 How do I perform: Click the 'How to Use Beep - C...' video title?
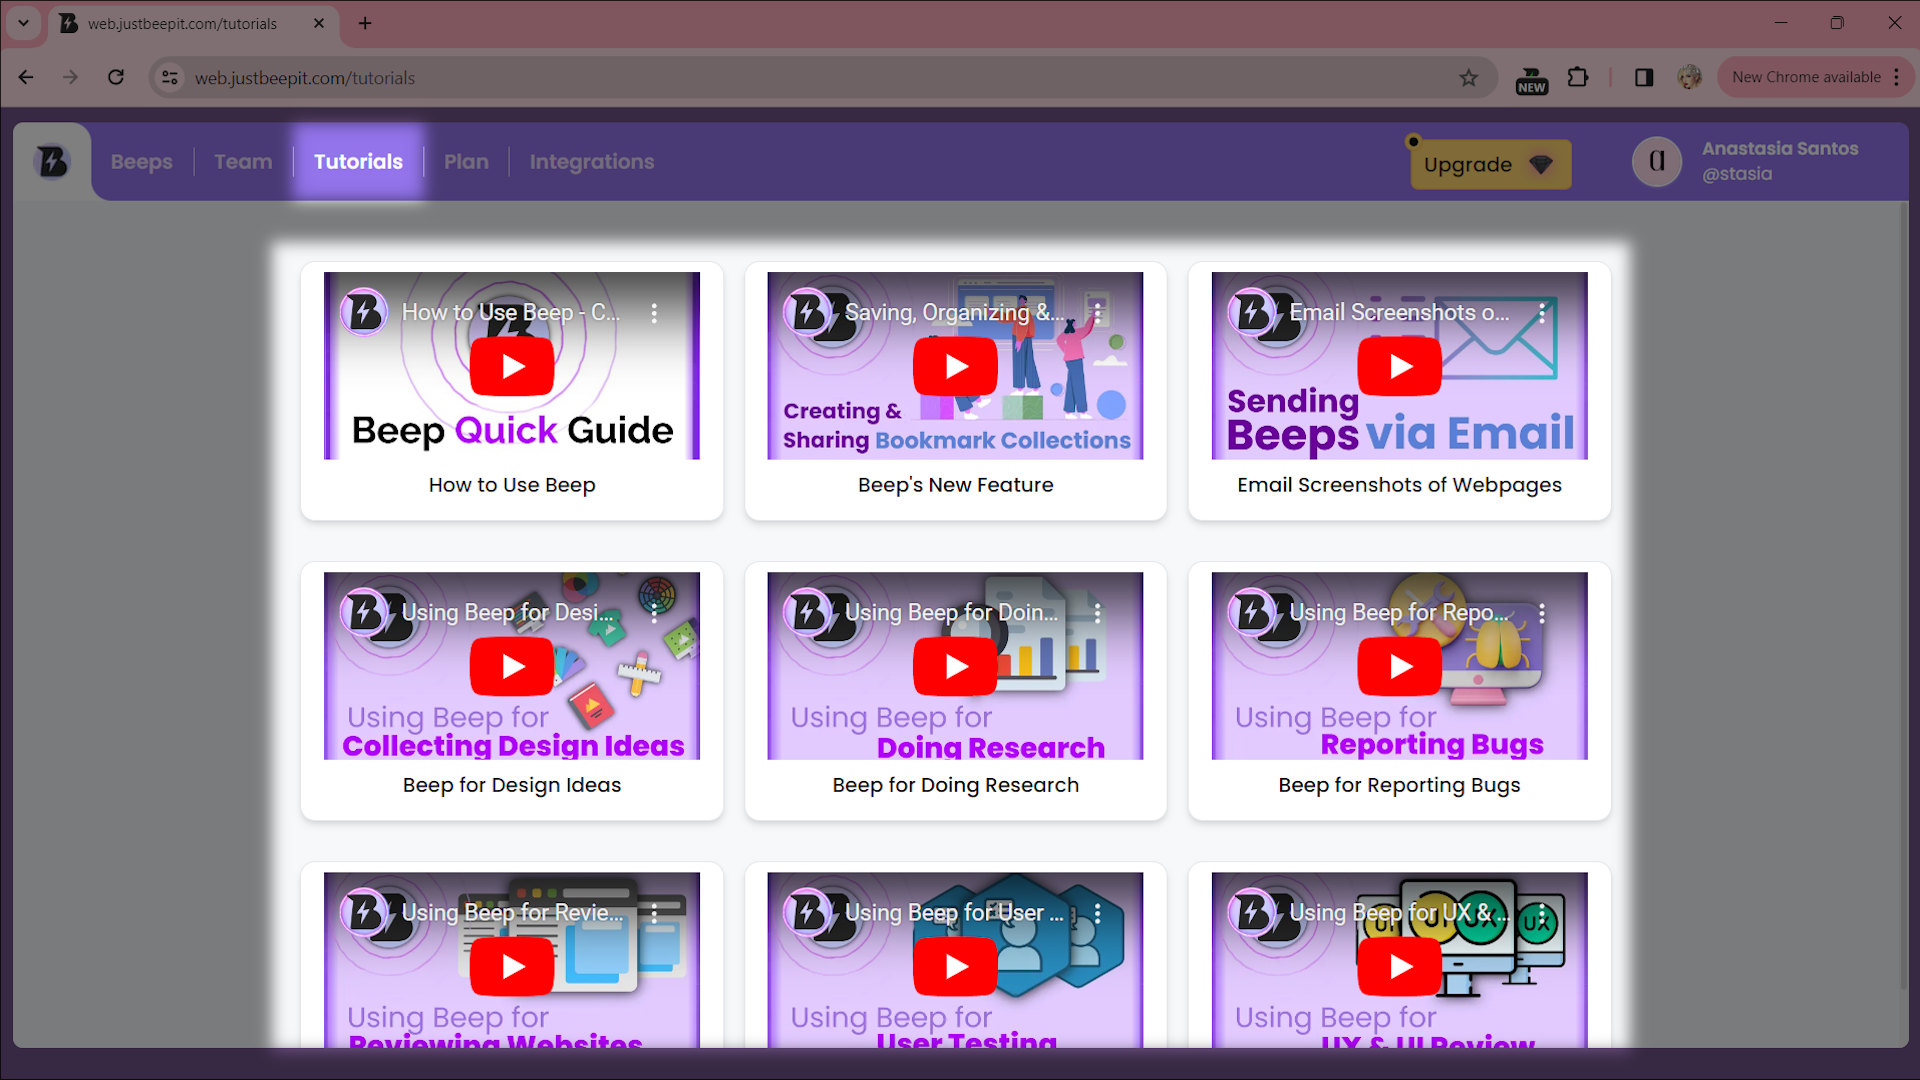tap(511, 313)
